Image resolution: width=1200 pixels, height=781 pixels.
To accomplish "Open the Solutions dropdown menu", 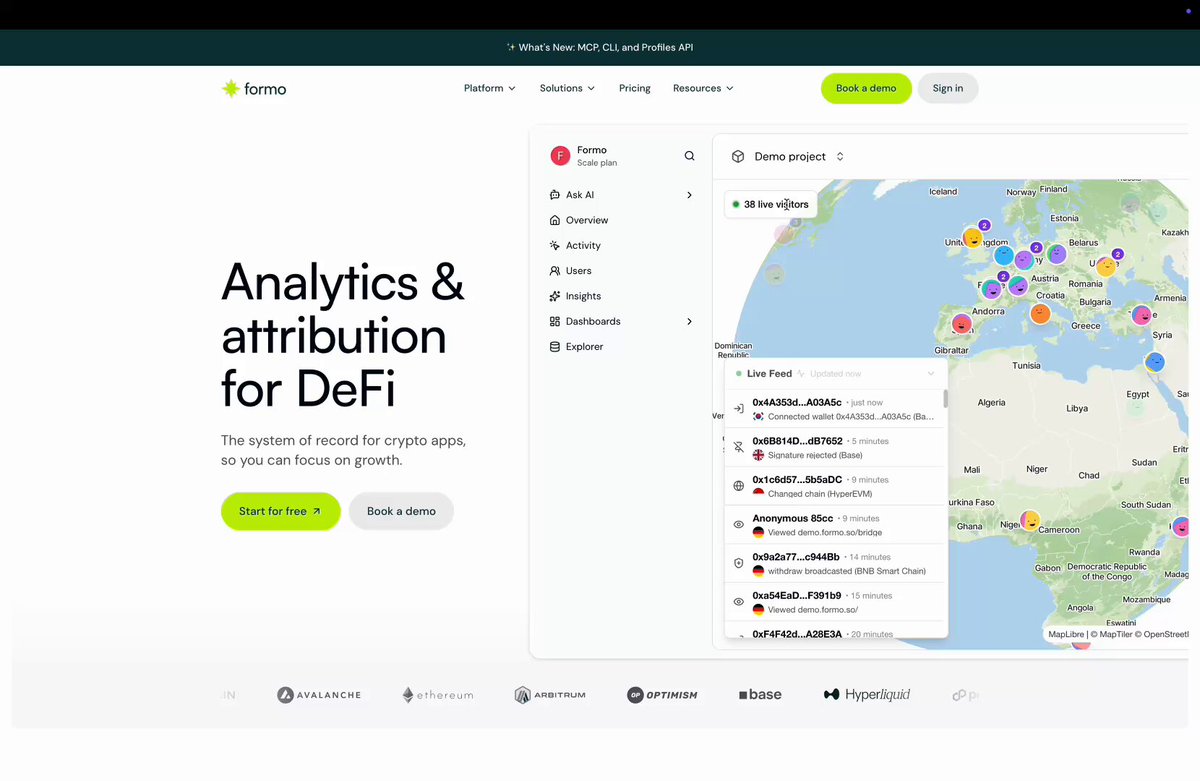I will click(x=567, y=88).
